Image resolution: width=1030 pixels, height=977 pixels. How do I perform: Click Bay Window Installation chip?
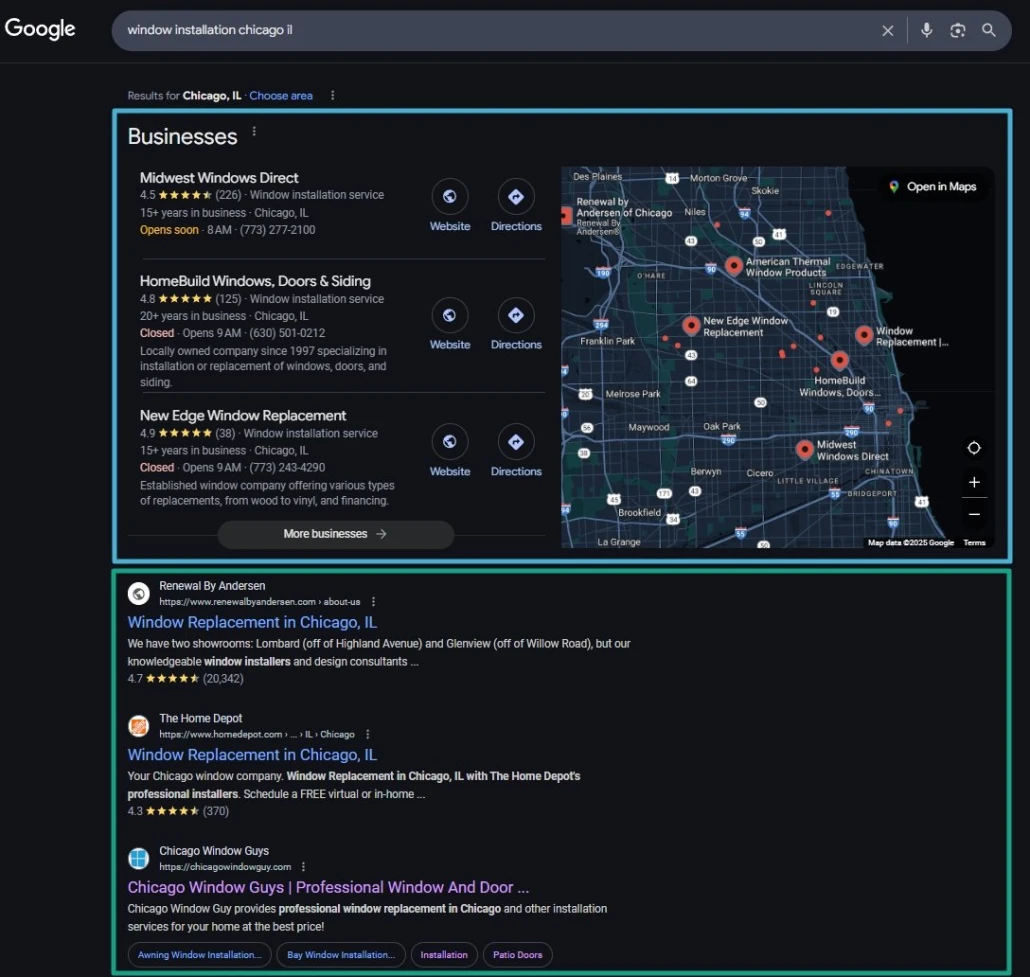click(x=340, y=955)
